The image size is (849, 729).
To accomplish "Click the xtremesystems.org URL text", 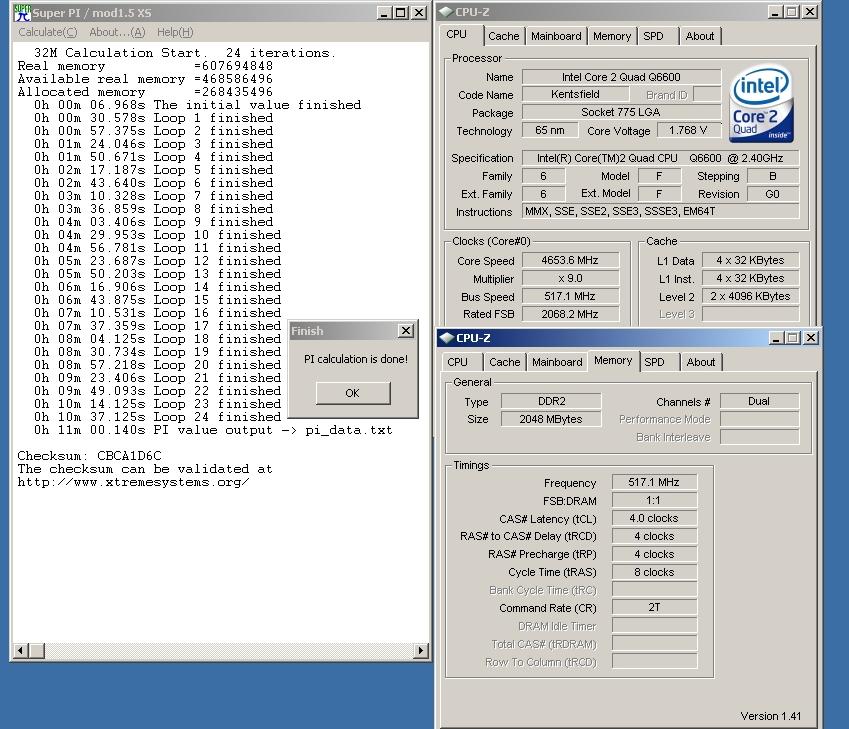I will point(134,482).
